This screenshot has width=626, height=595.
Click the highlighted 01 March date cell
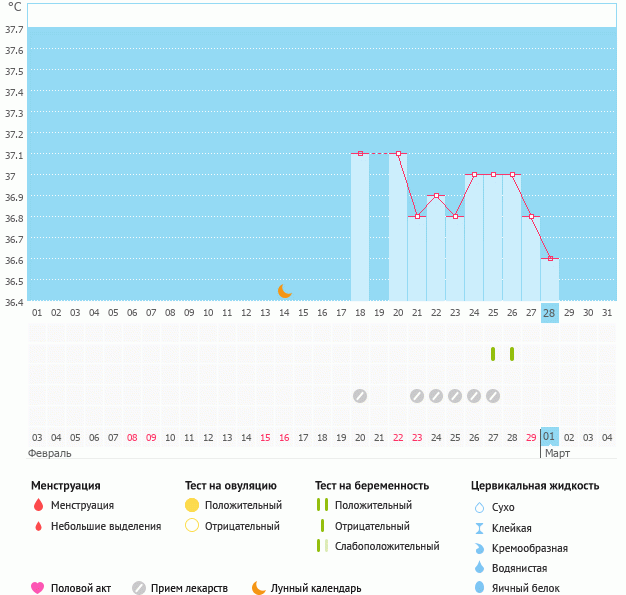click(x=549, y=437)
